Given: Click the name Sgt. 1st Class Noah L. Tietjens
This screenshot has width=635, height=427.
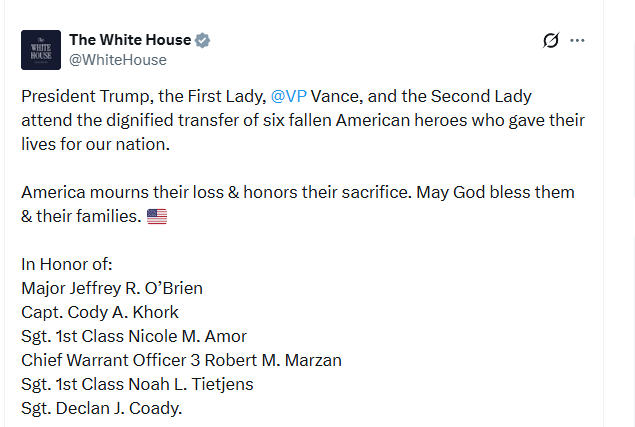Looking at the screenshot, I should point(137,384).
